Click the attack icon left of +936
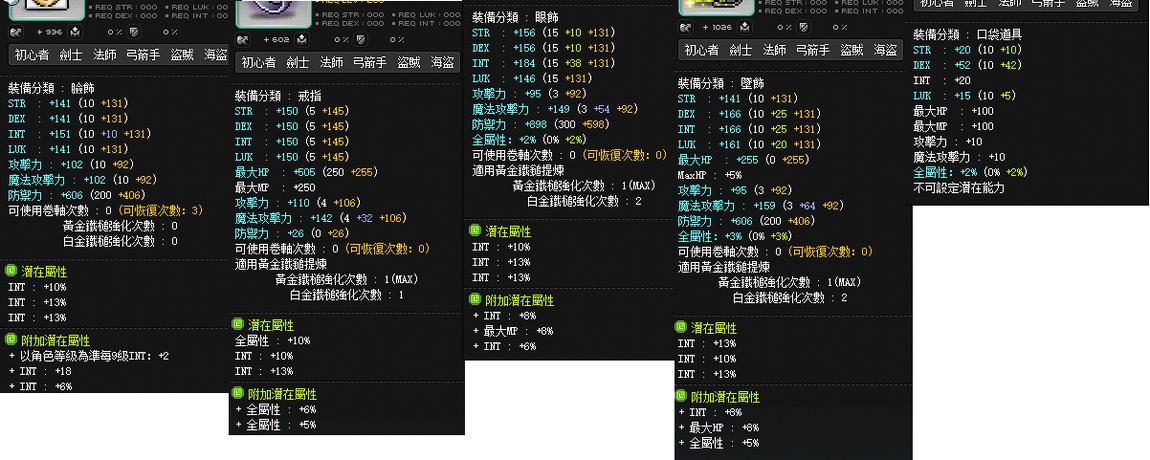The height and width of the screenshot is (460, 1150). pos(15,31)
